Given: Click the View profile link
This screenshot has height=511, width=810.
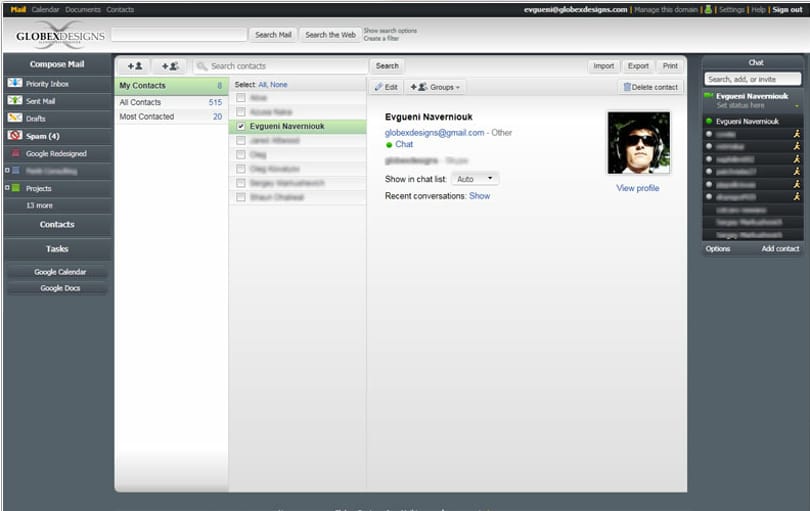Looking at the screenshot, I should [637, 188].
